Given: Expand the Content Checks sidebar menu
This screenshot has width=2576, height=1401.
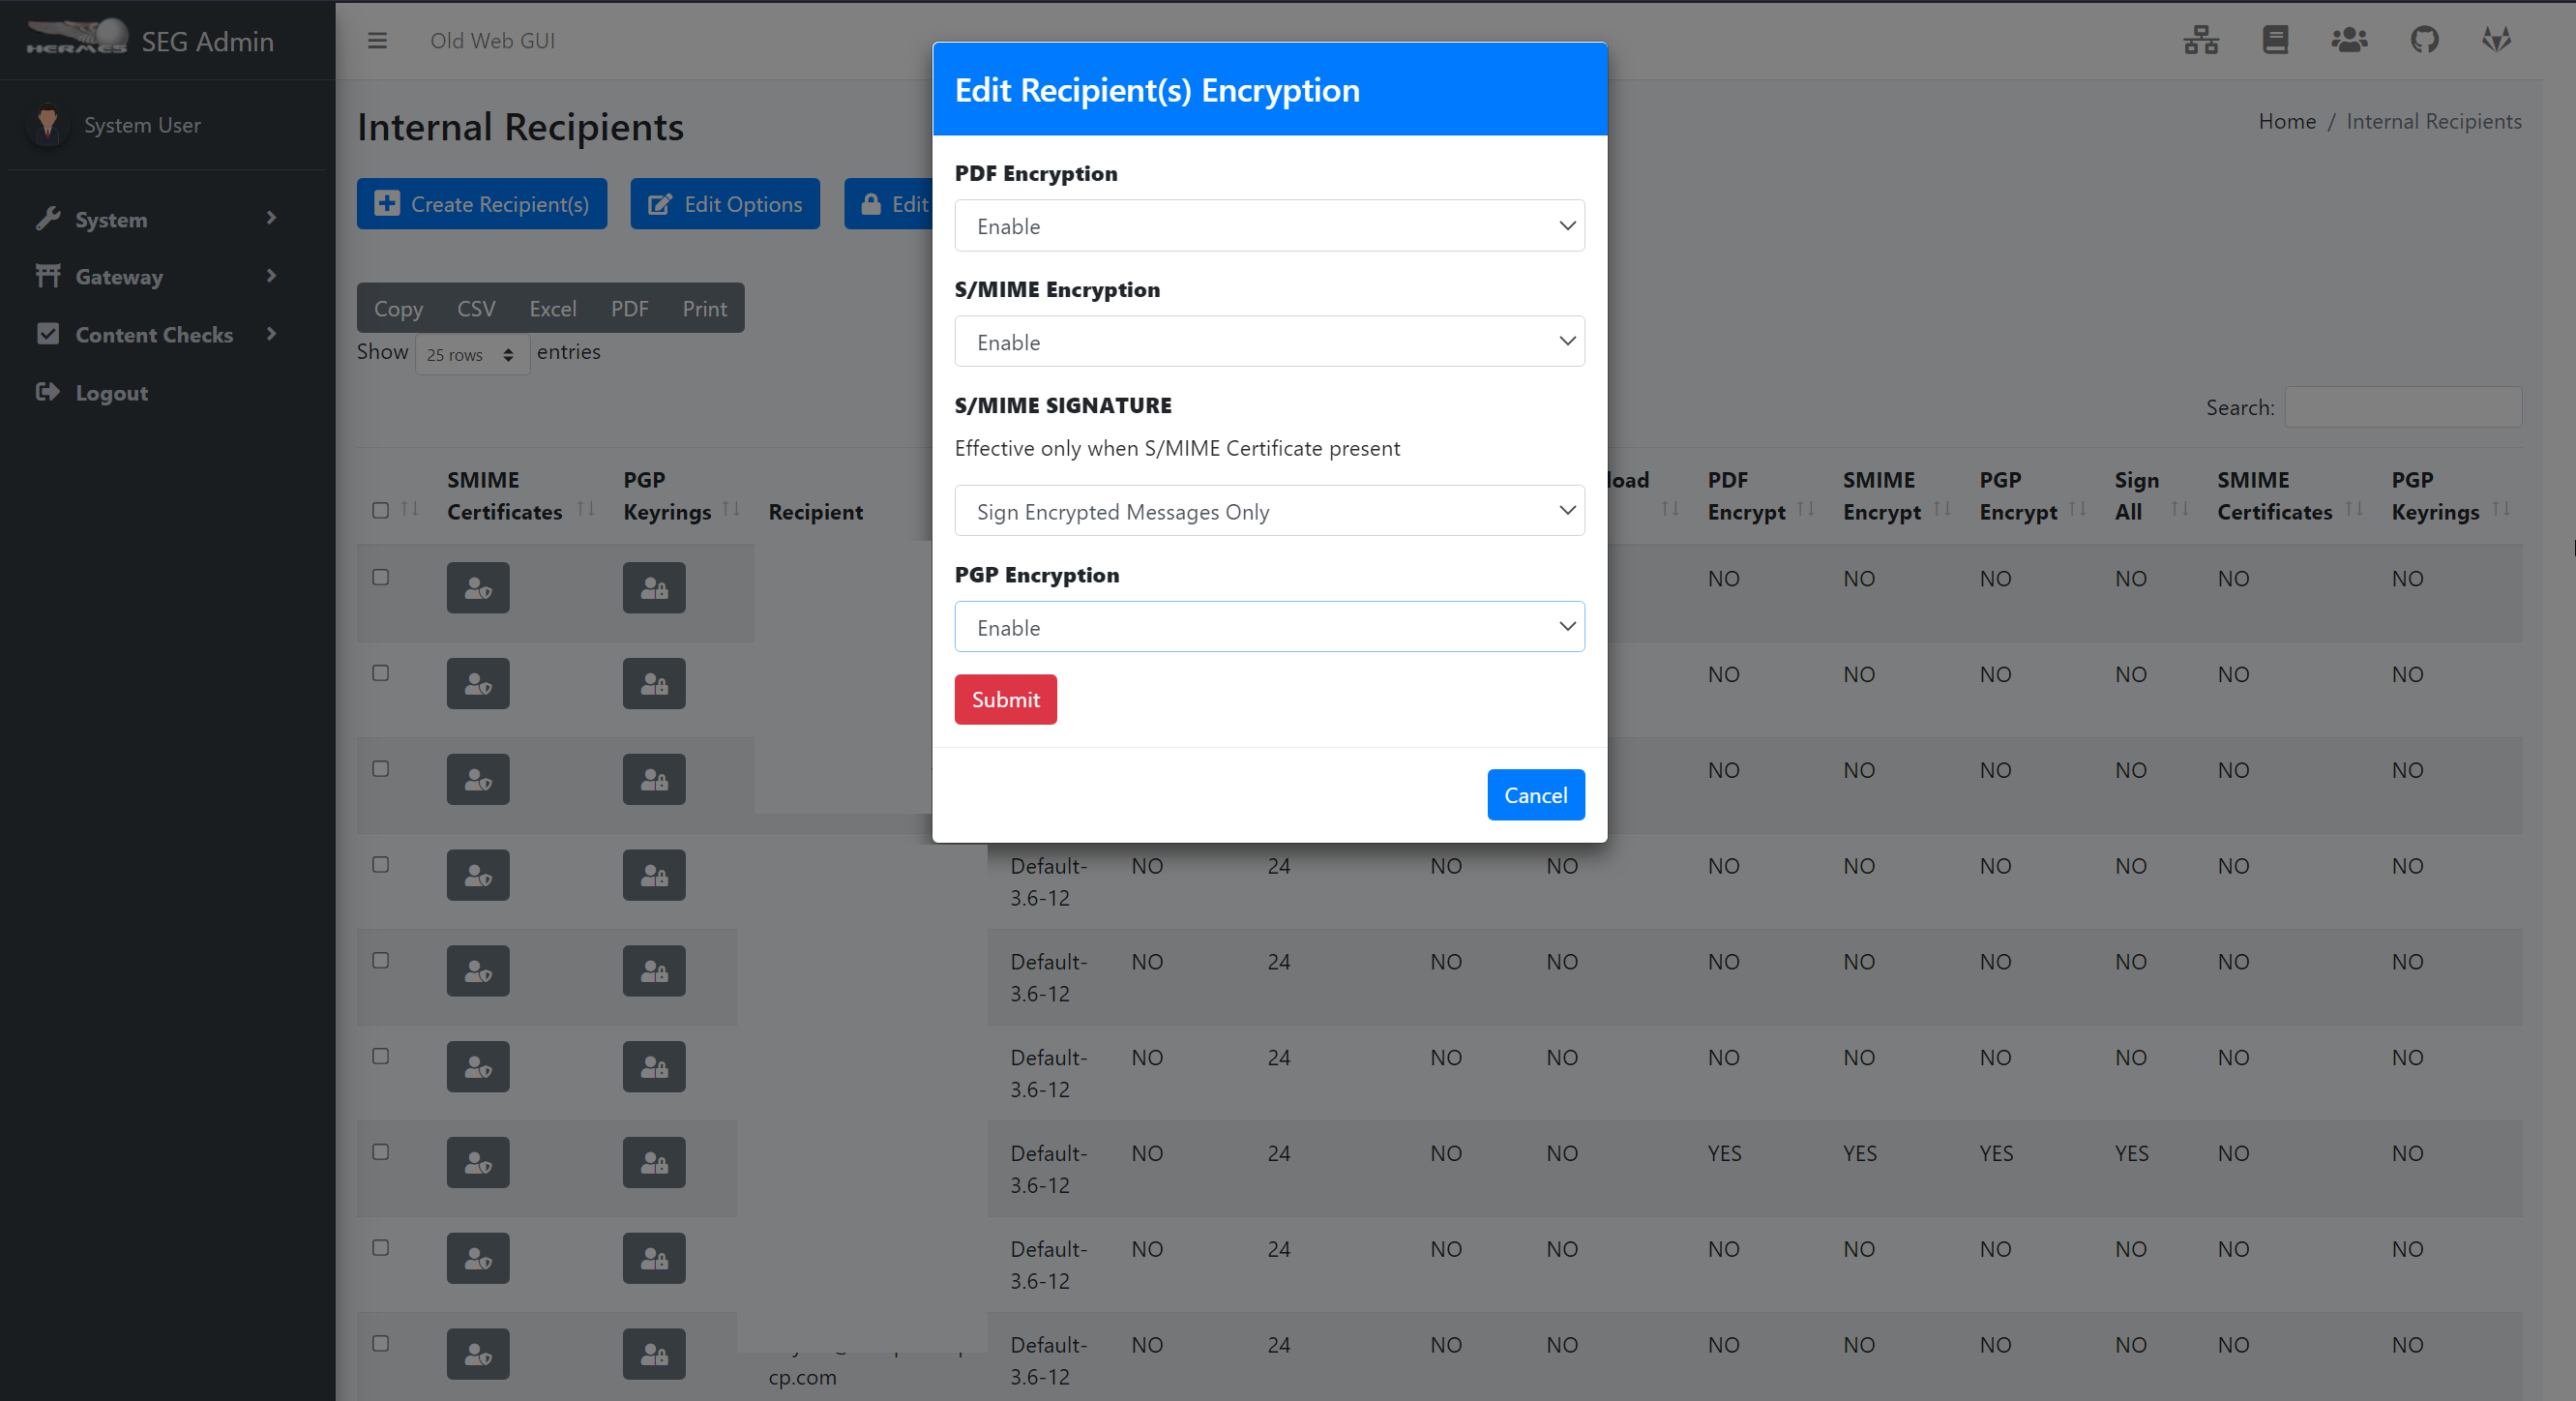Looking at the screenshot, I should tap(155, 335).
